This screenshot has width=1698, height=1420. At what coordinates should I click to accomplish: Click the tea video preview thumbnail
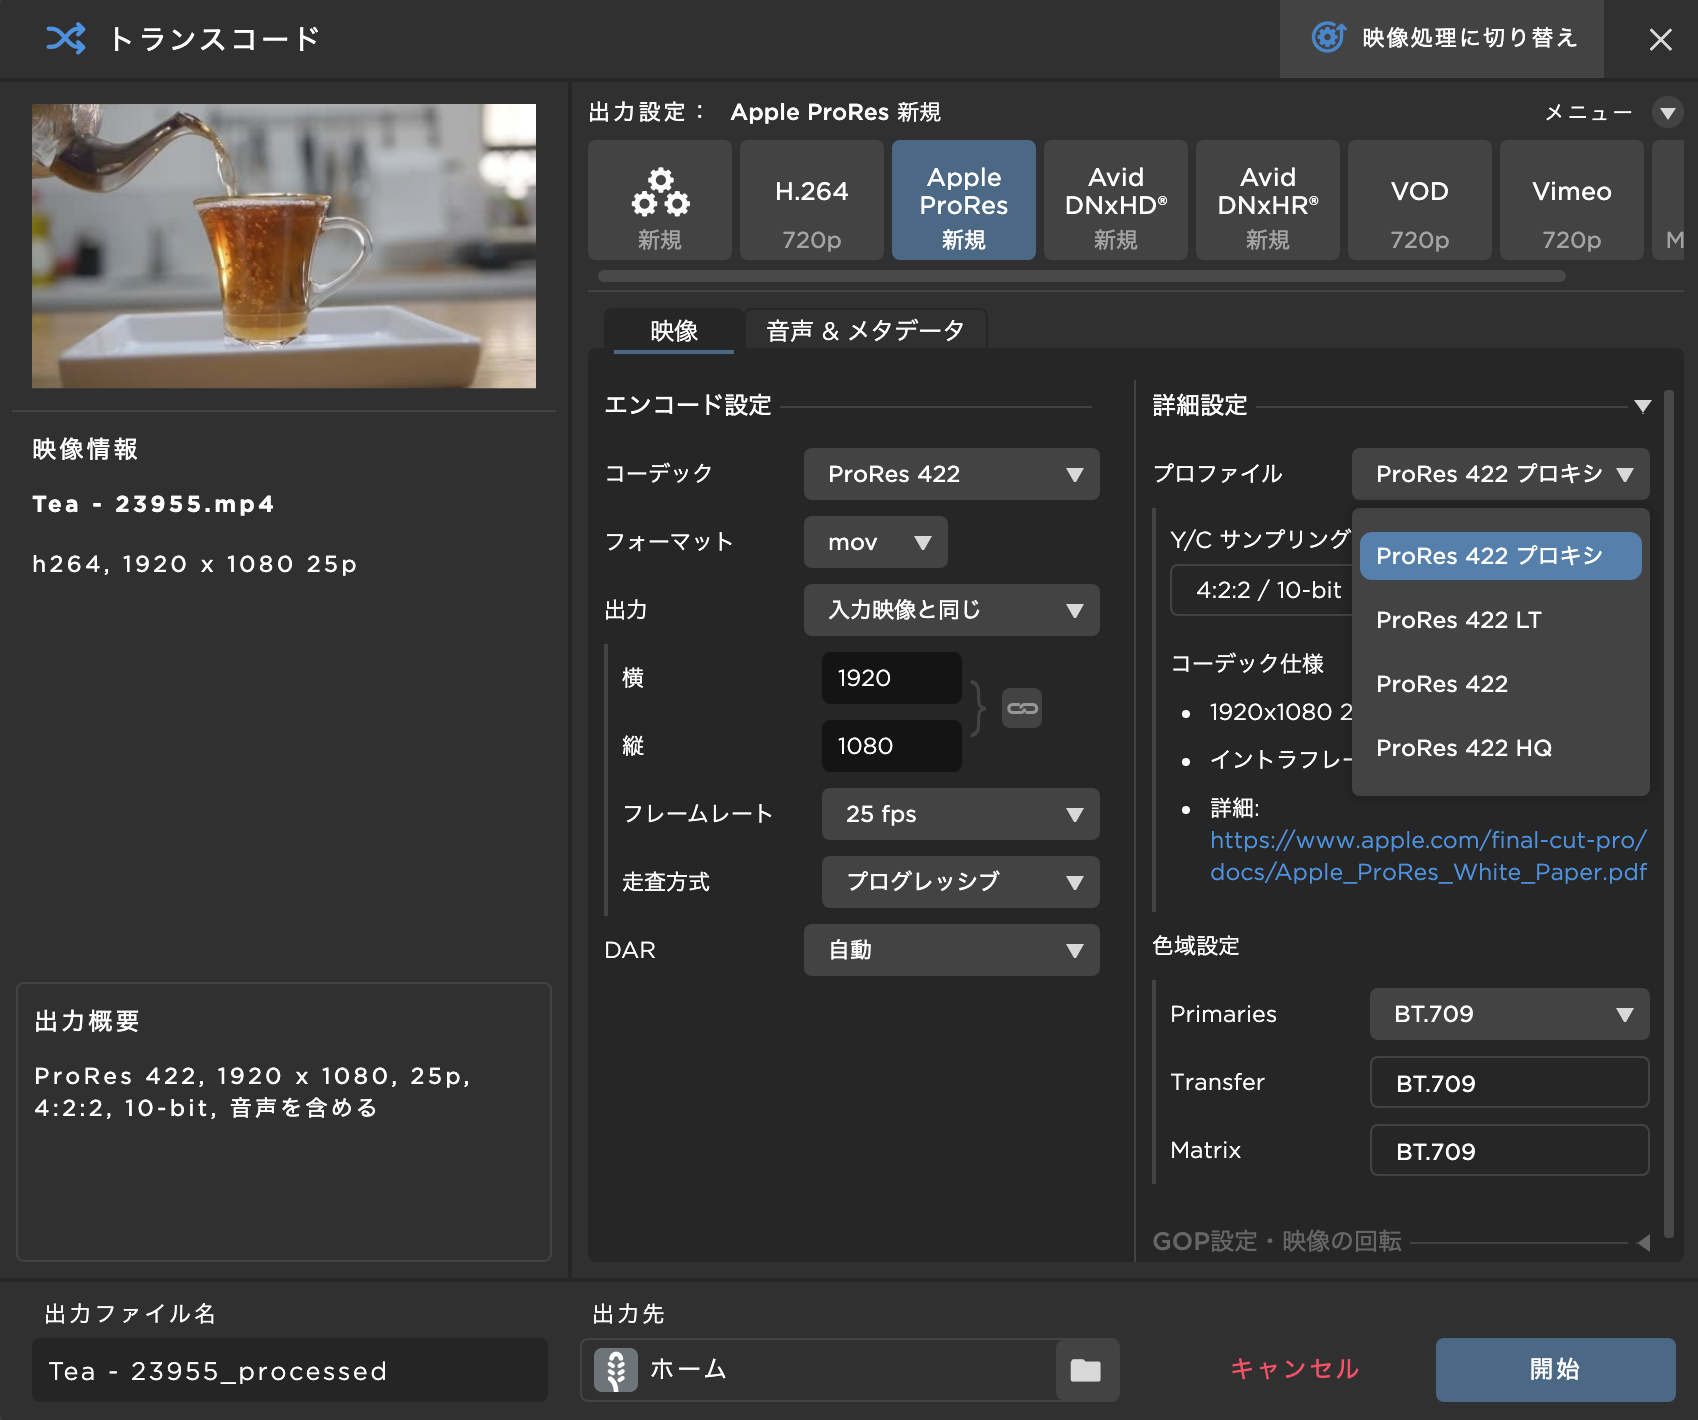coord(284,246)
